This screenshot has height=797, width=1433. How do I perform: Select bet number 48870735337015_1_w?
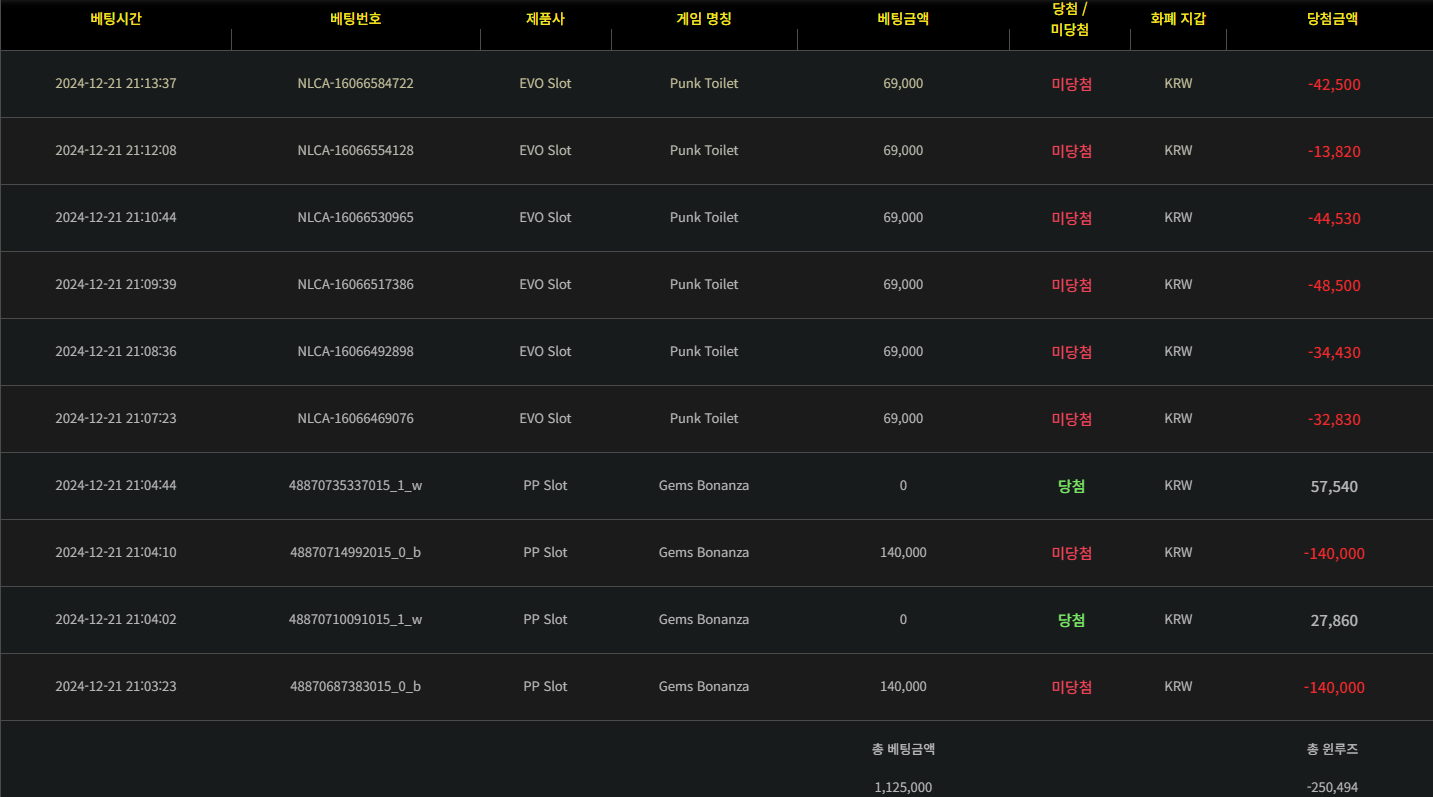point(355,486)
